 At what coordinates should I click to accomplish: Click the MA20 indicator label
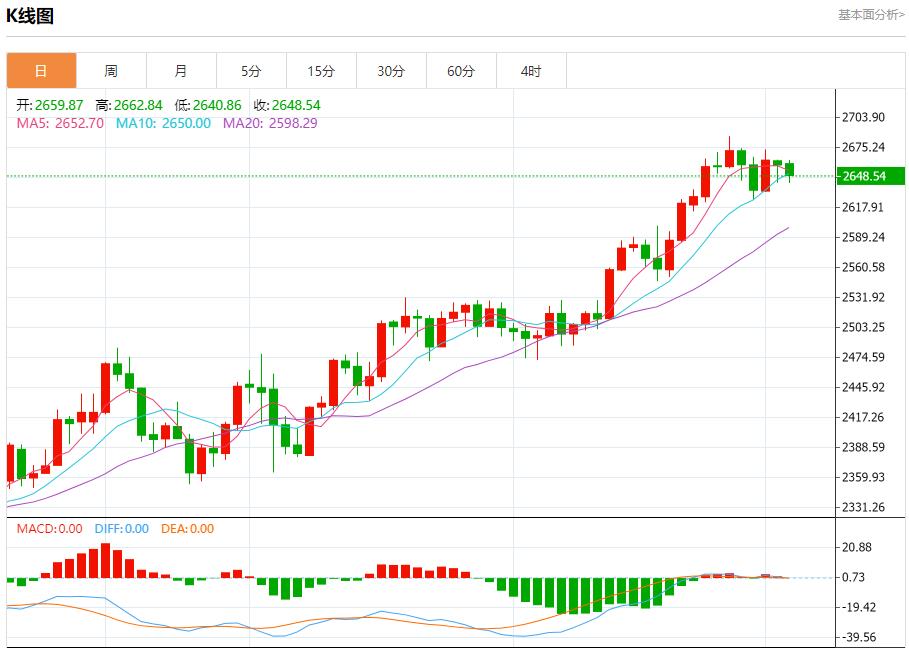click(x=270, y=123)
